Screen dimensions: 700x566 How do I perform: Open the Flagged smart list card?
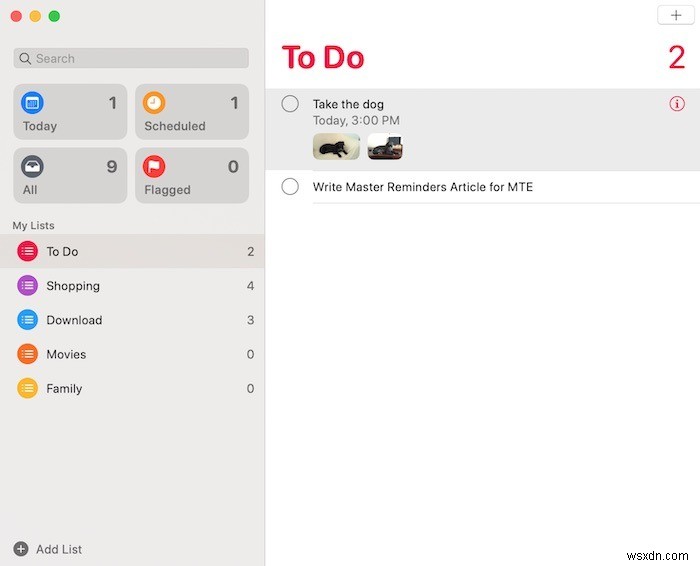coord(192,175)
